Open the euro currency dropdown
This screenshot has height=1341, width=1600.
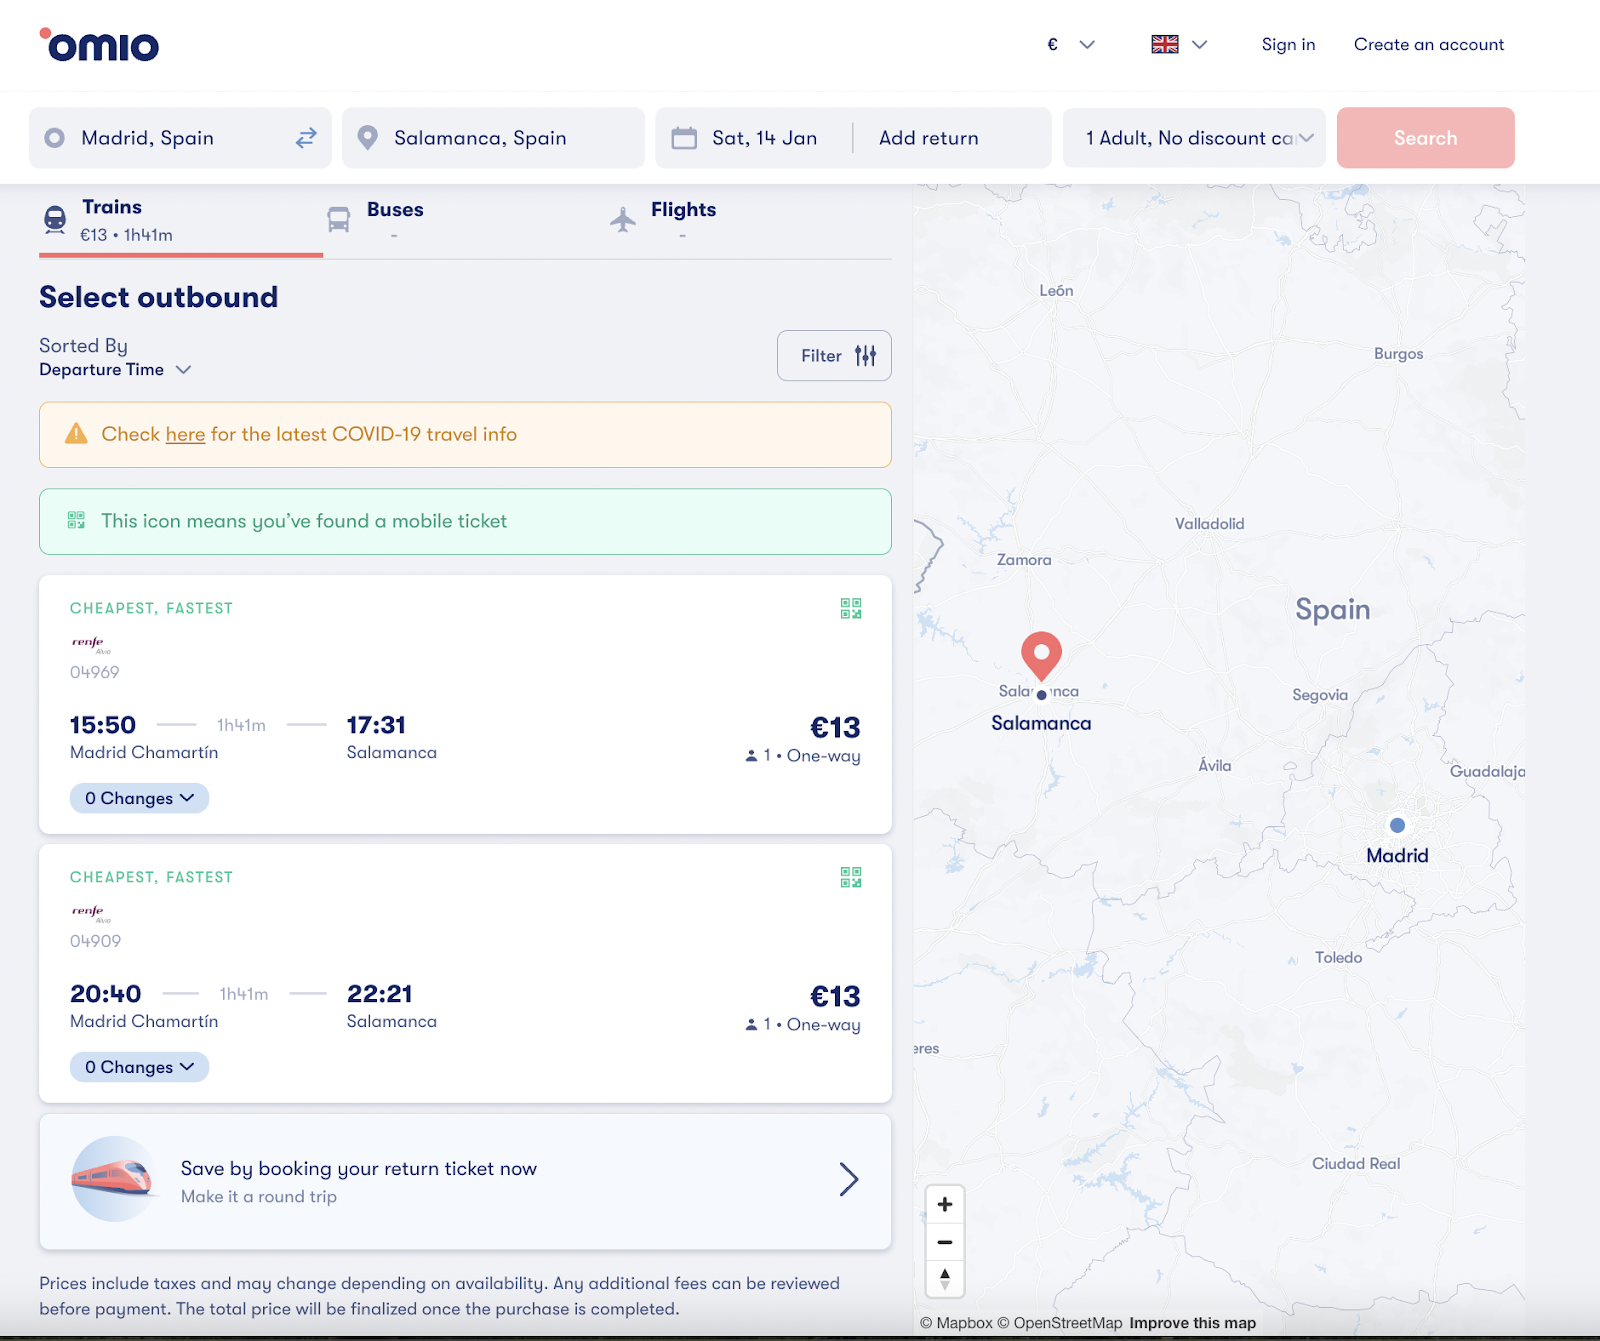[x=1071, y=44]
